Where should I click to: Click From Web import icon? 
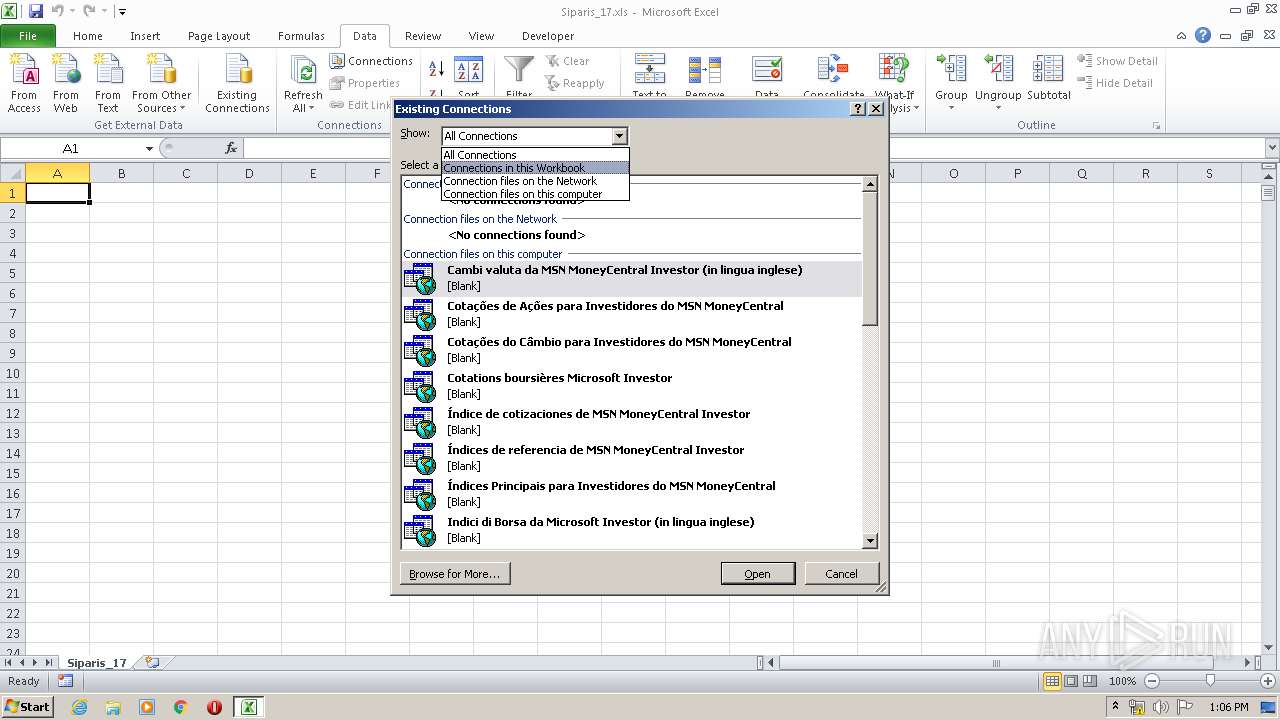point(66,84)
